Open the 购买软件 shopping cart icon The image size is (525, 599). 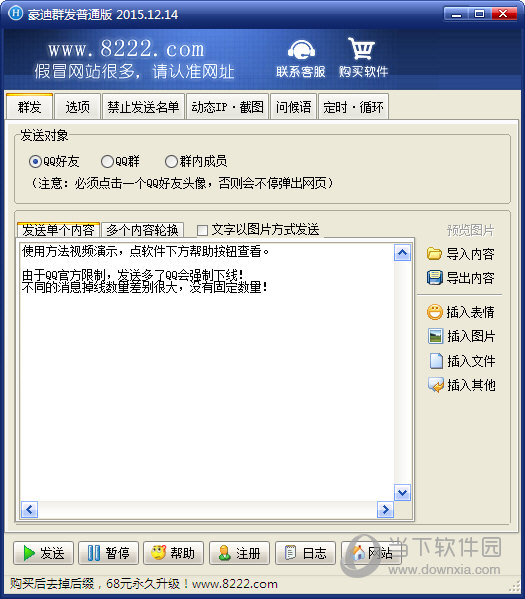361,49
